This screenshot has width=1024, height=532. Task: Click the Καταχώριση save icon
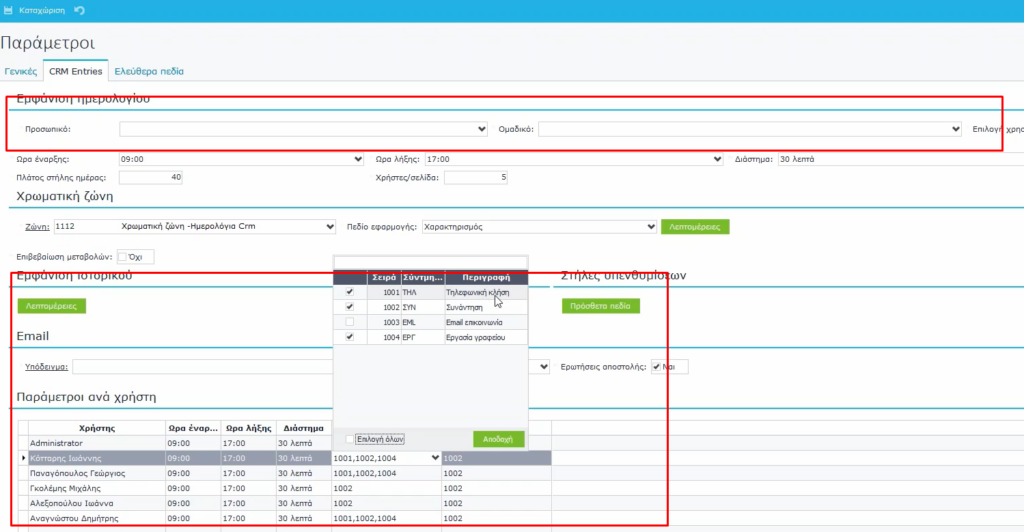click(8, 10)
